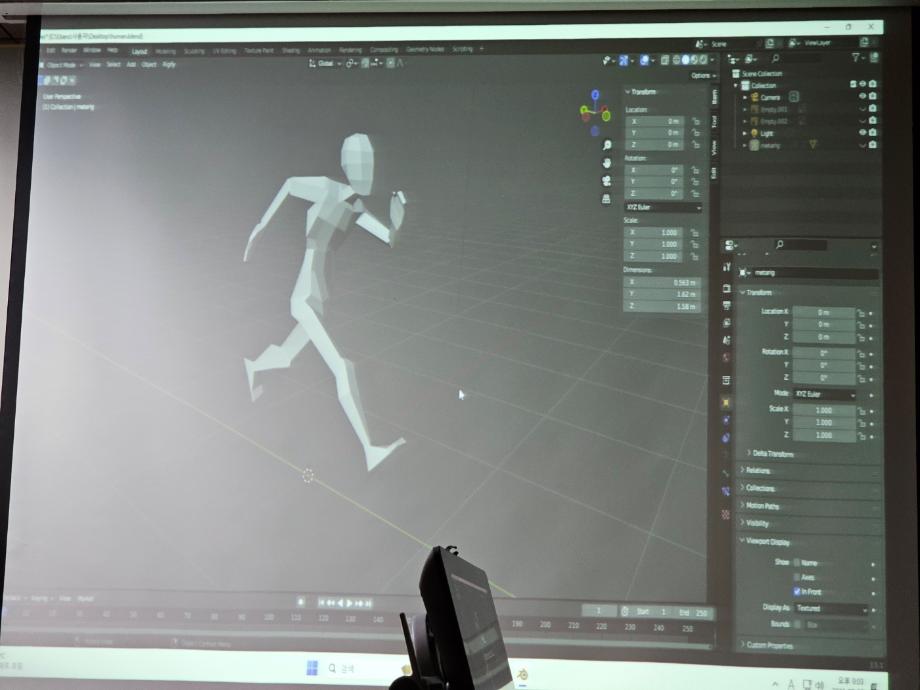The width and height of the screenshot is (920, 690).
Task: Open the Render menu
Action: click(69, 49)
